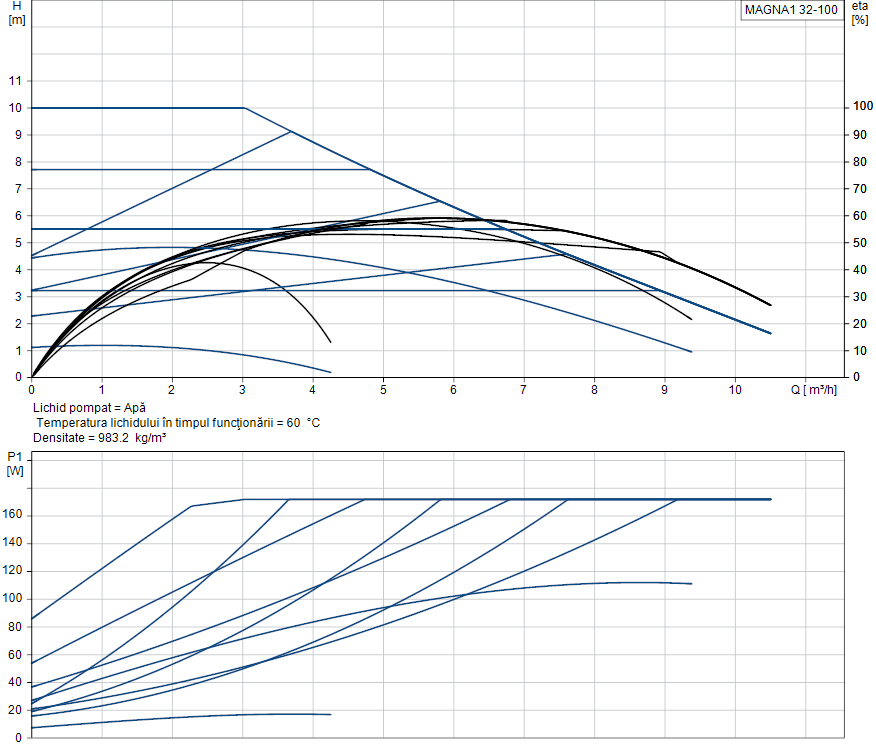Select the H [m] axis title
Viewport: 876px width, 755px height.
click(x=16, y=13)
